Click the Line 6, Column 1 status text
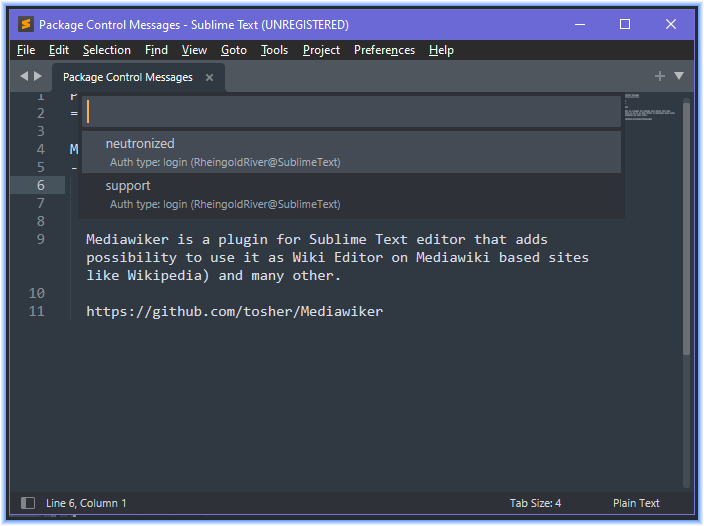 [86, 503]
